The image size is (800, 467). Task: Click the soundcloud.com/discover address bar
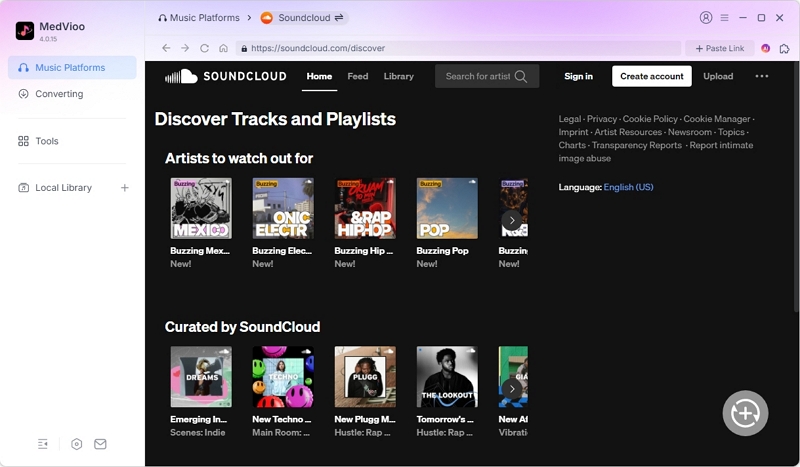pos(458,48)
